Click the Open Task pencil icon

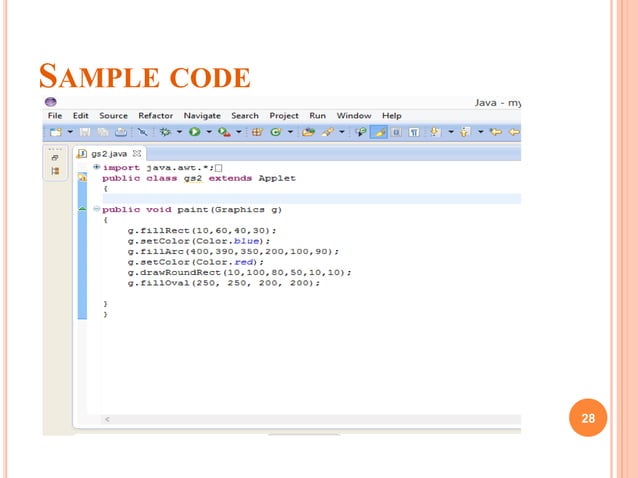pos(328,132)
